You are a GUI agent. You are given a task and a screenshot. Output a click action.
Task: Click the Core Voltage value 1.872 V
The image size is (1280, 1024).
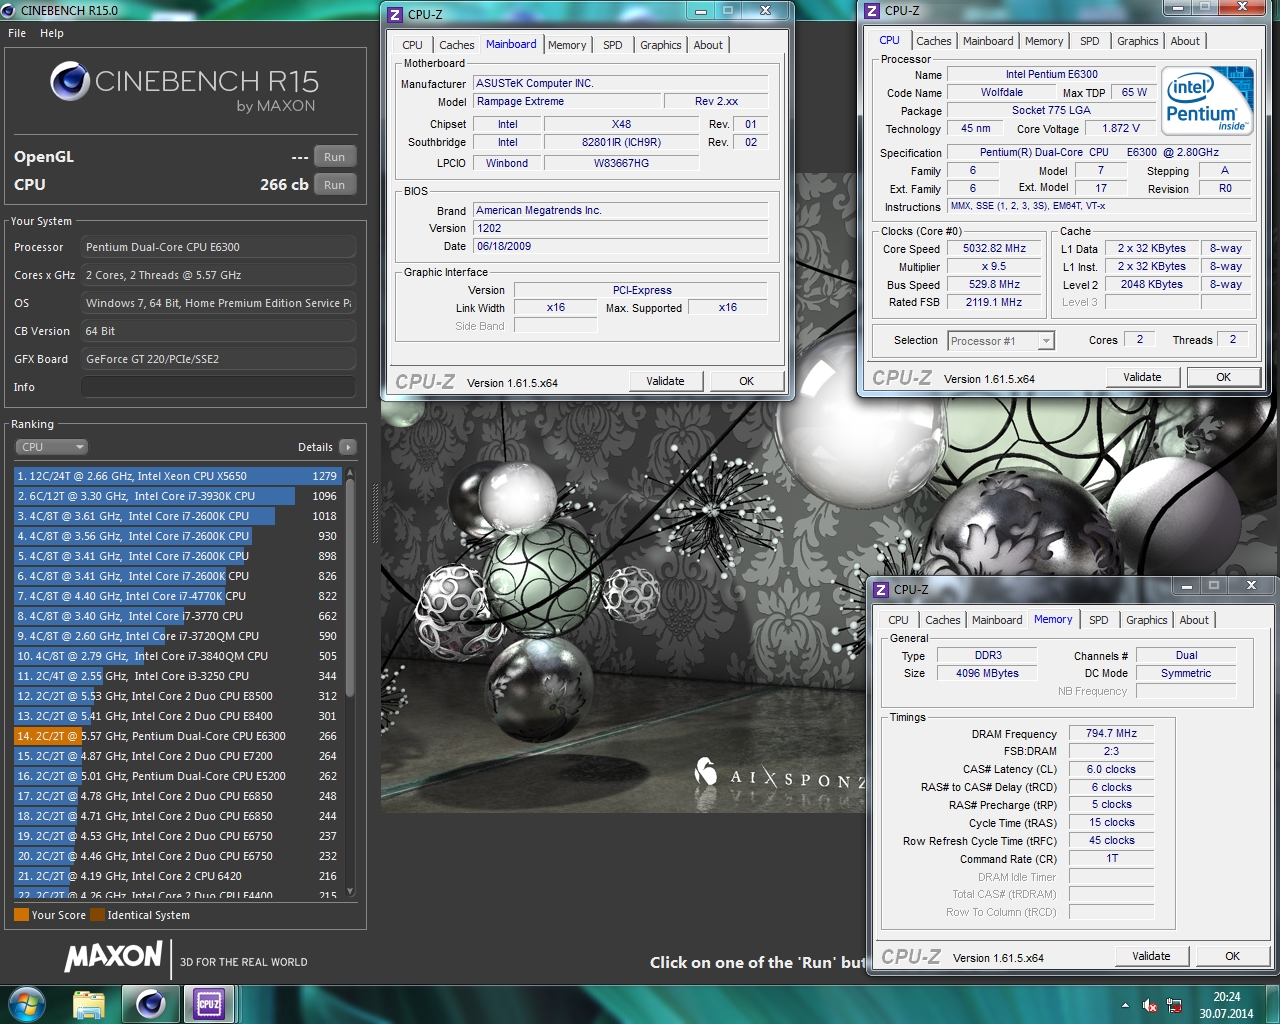click(x=1120, y=128)
